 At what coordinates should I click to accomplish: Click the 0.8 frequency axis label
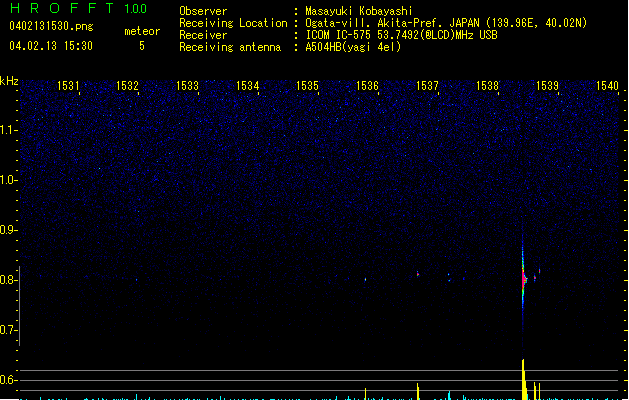click(9, 280)
